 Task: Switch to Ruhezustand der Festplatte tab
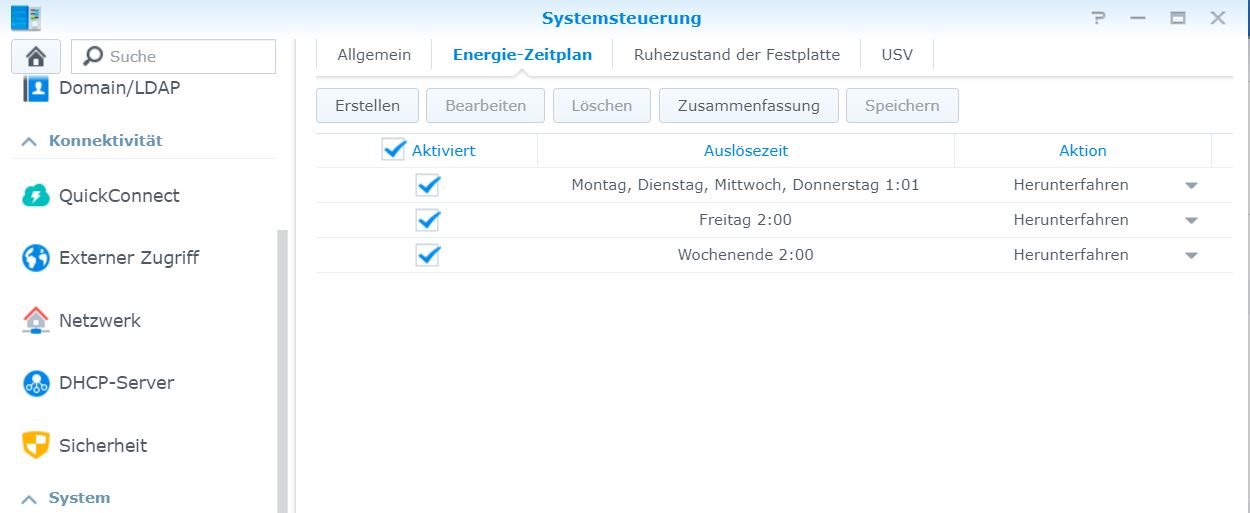(737, 55)
